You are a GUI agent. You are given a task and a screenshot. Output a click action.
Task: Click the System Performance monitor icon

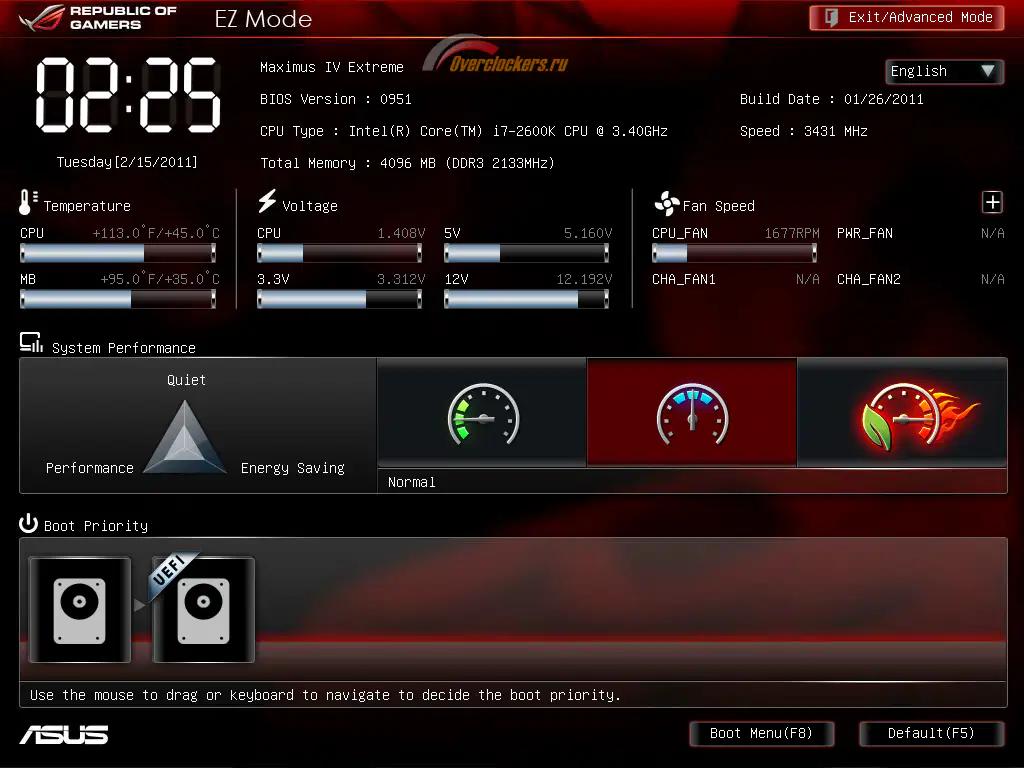tap(31, 342)
